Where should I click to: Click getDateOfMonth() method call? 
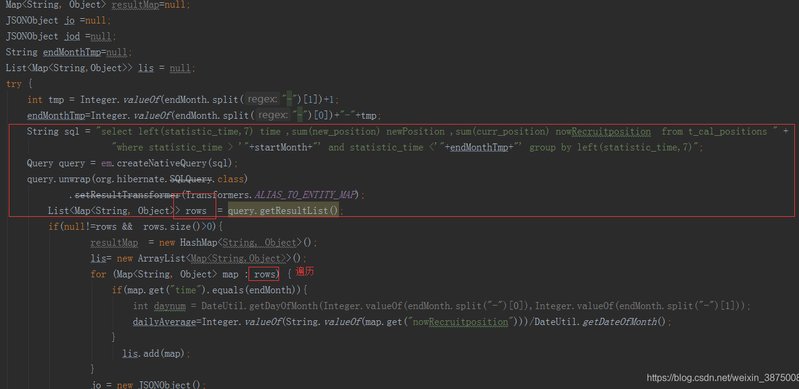pos(624,322)
